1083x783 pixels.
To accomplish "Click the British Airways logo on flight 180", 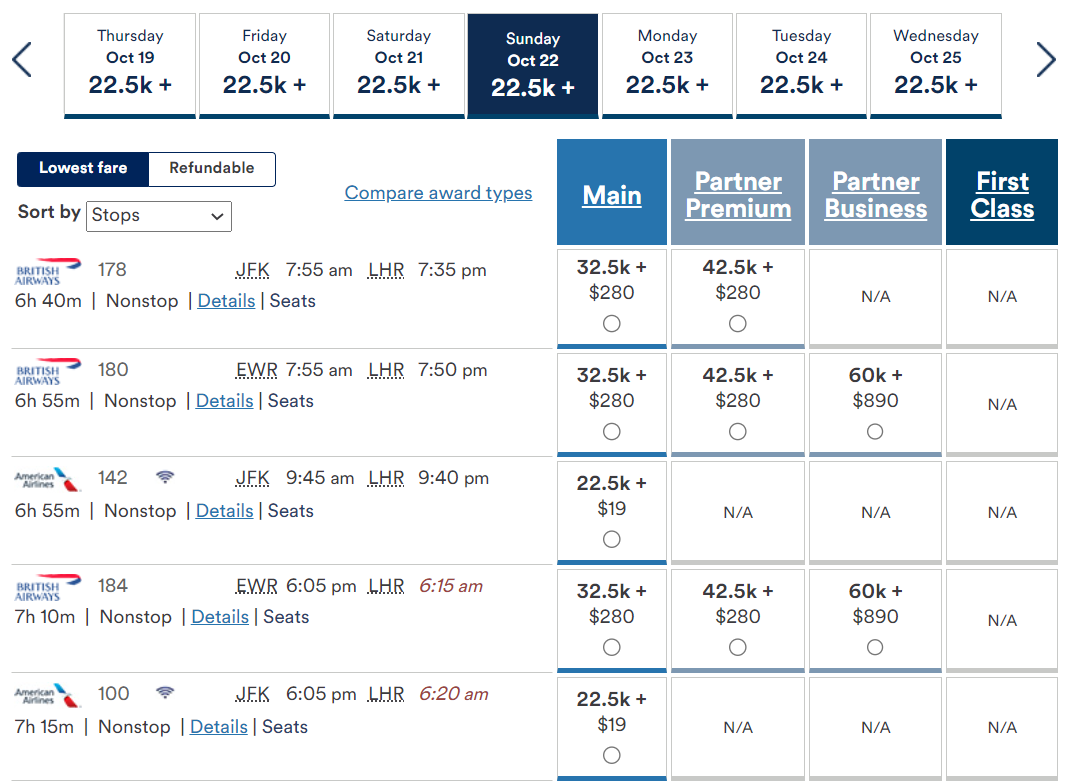I will point(45,370).
